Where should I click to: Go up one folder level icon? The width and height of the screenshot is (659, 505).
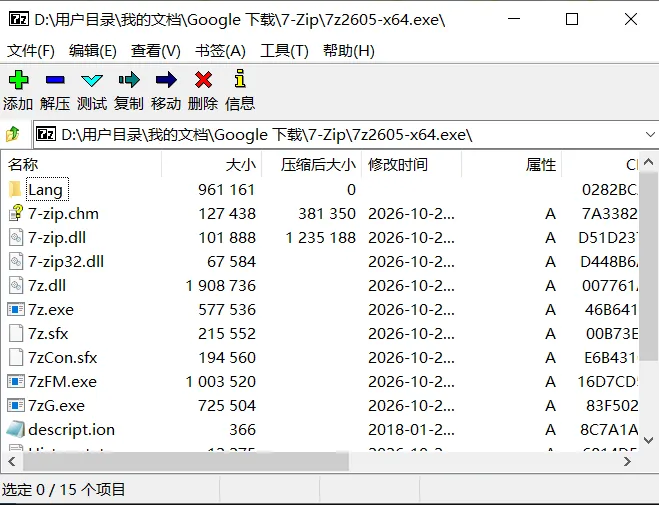(13, 134)
